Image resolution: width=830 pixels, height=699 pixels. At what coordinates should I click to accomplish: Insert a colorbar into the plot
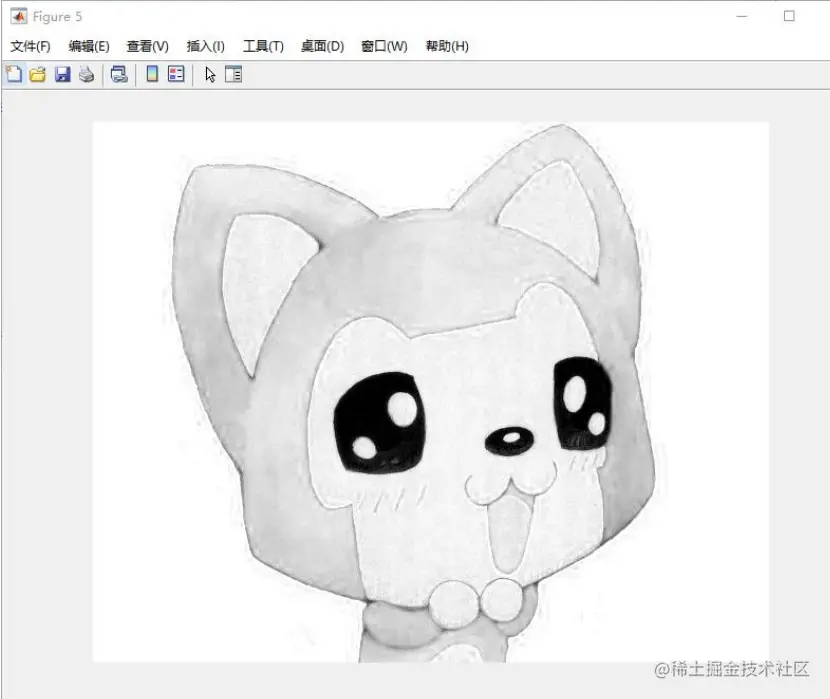[x=150, y=73]
